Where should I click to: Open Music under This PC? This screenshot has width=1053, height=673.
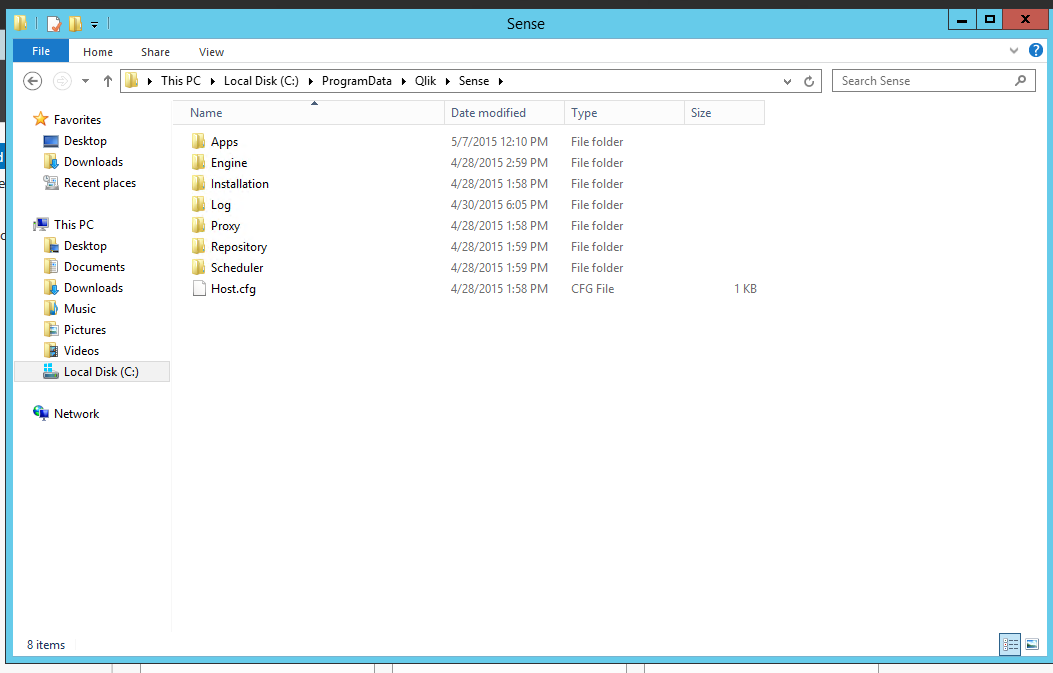coord(79,309)
